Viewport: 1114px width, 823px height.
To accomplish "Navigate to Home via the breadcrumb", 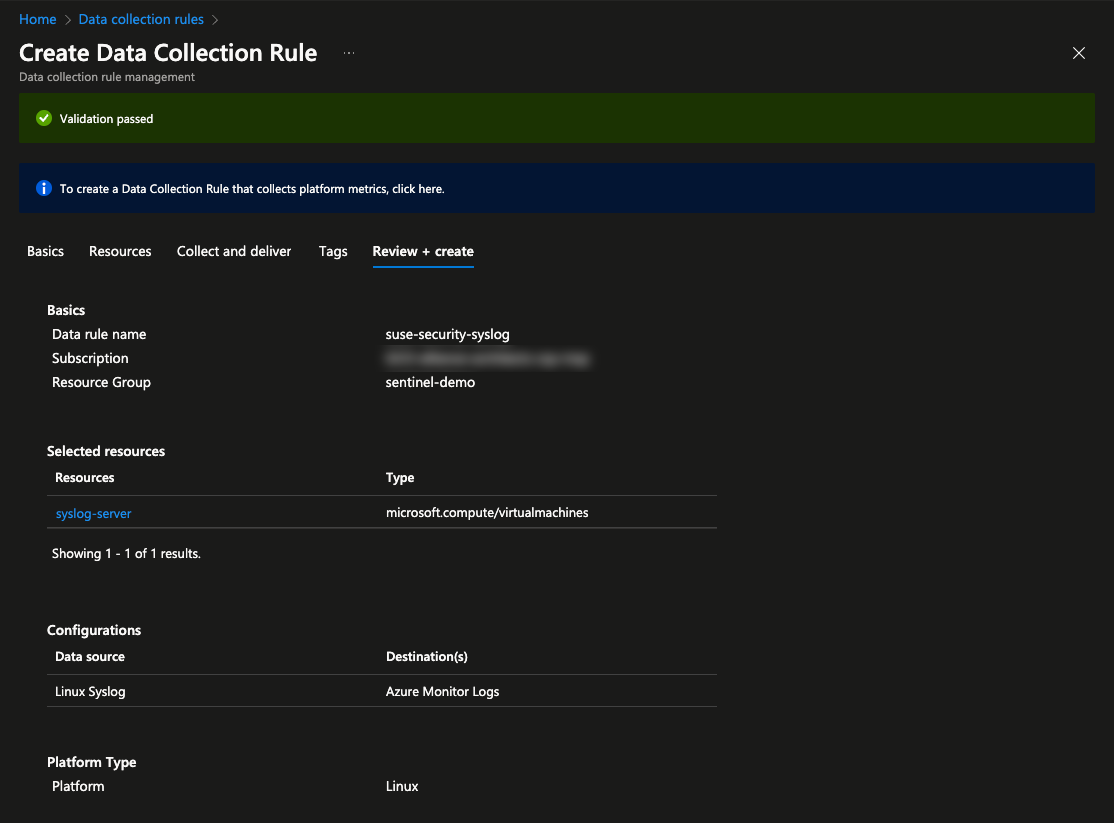I will pyautogui.click(x=37, y=19).
